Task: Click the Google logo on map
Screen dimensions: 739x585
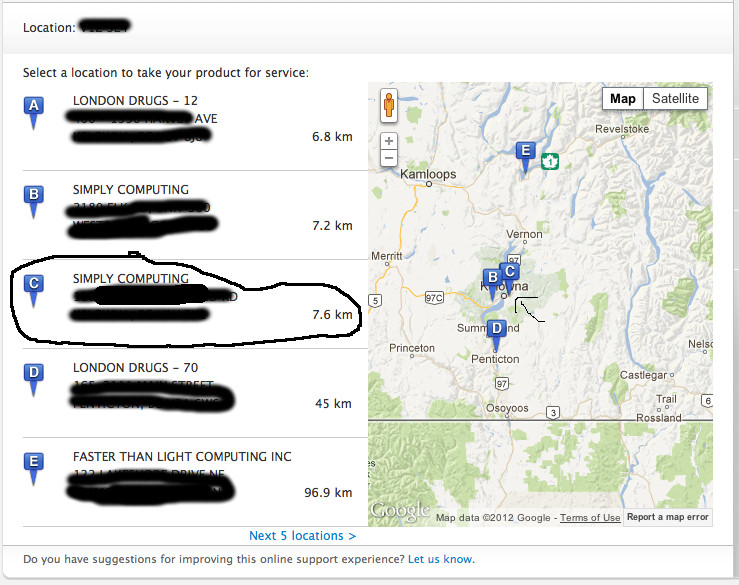Action: [400, 511]
